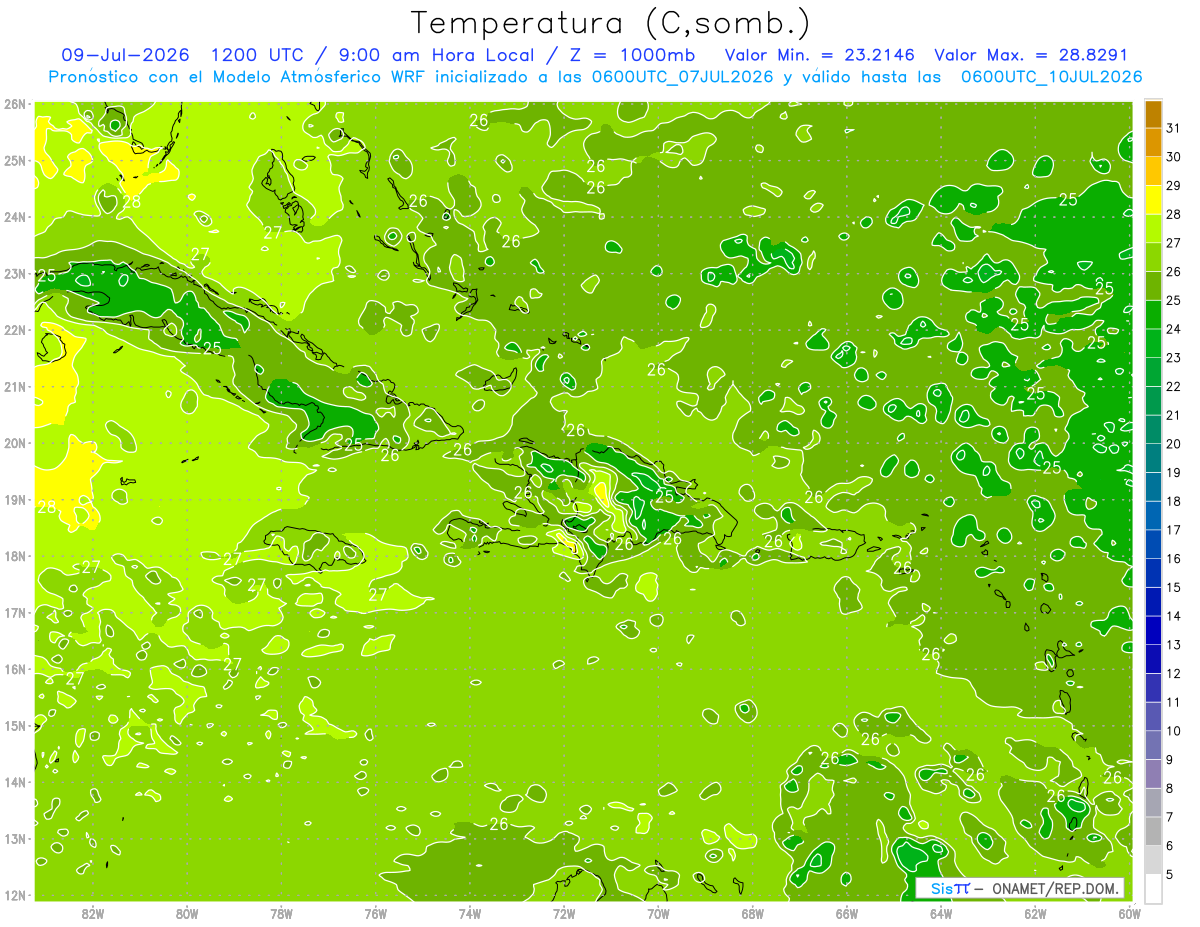
Task: Click the longitude axis label 70W
Action: coord(658,912)
